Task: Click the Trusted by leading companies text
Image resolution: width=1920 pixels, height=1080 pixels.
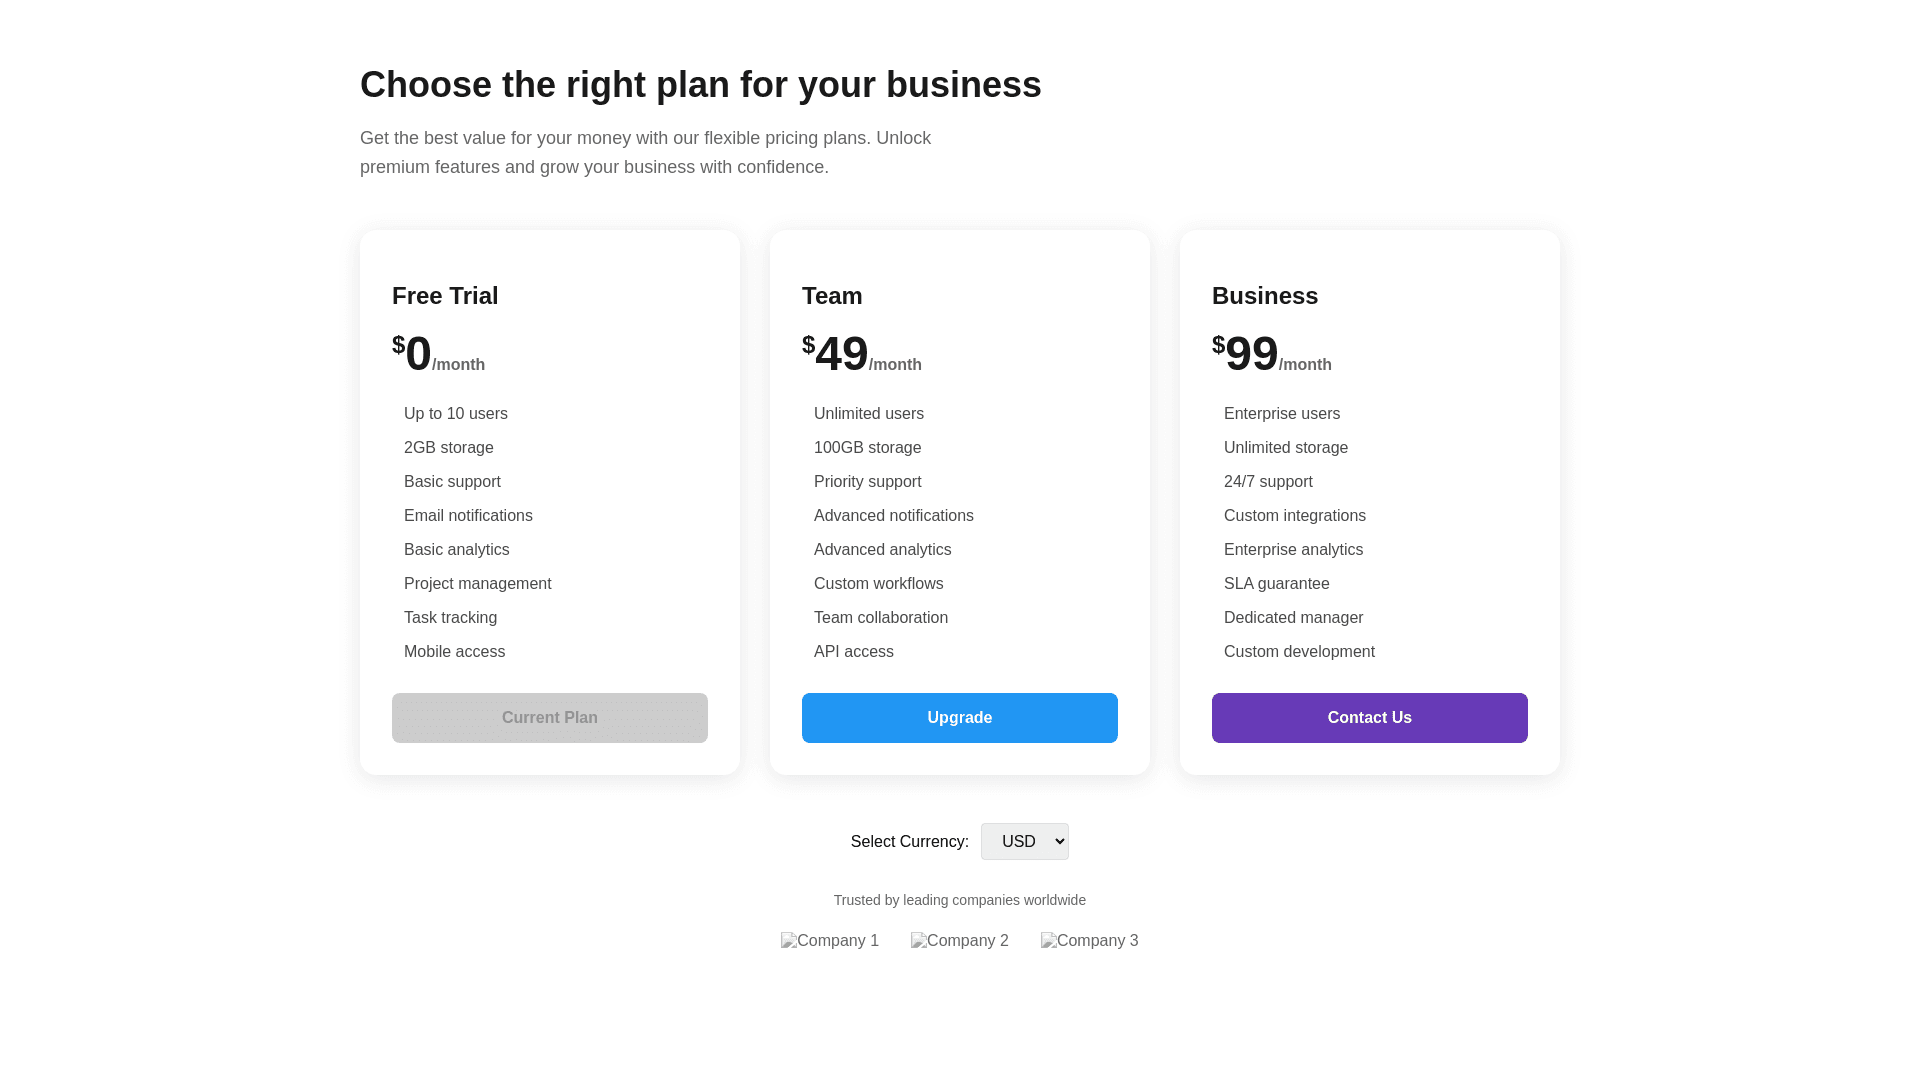Action: (960, 900)
